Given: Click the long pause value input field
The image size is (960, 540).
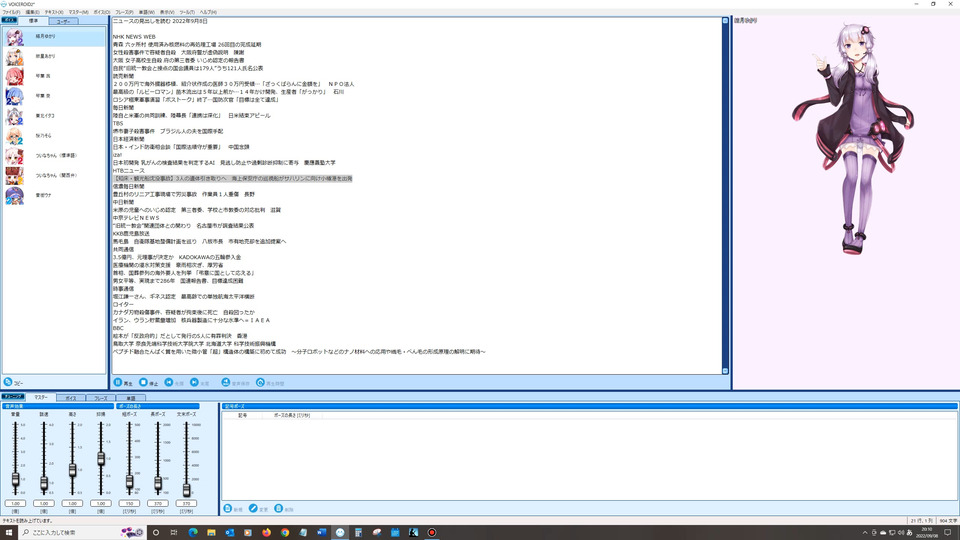Looking at the screenshot, I should coord(158,503).
